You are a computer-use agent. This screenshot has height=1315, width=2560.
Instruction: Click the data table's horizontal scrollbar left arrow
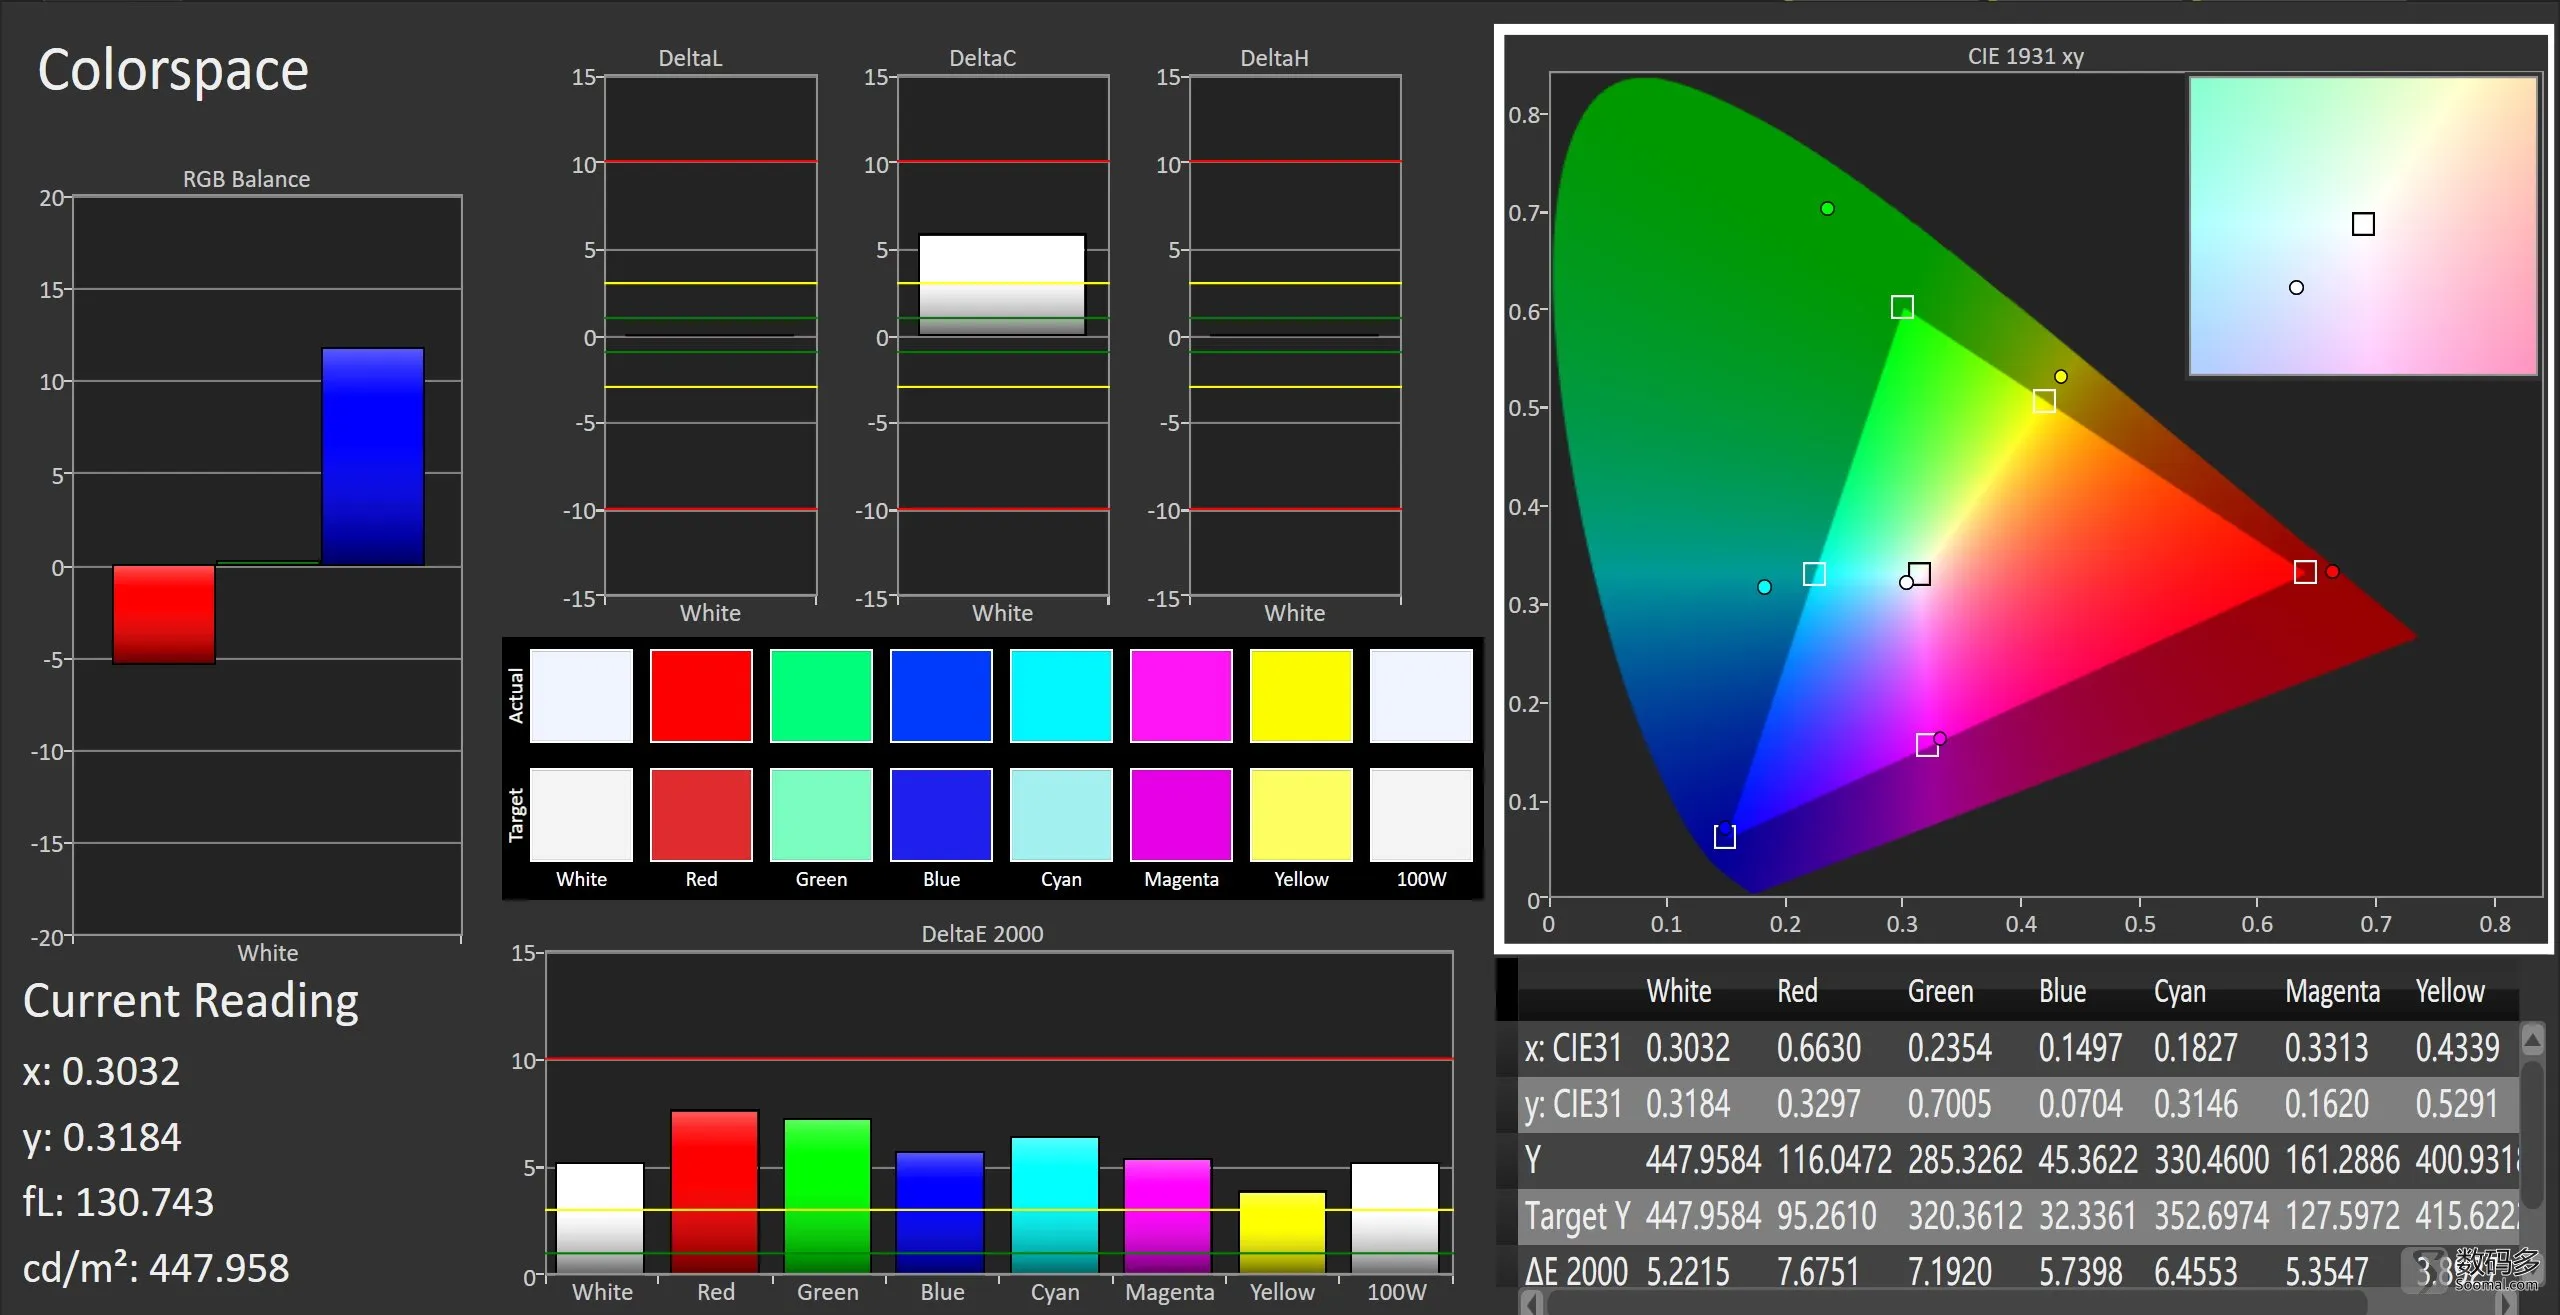(x=1532, y=1303)
